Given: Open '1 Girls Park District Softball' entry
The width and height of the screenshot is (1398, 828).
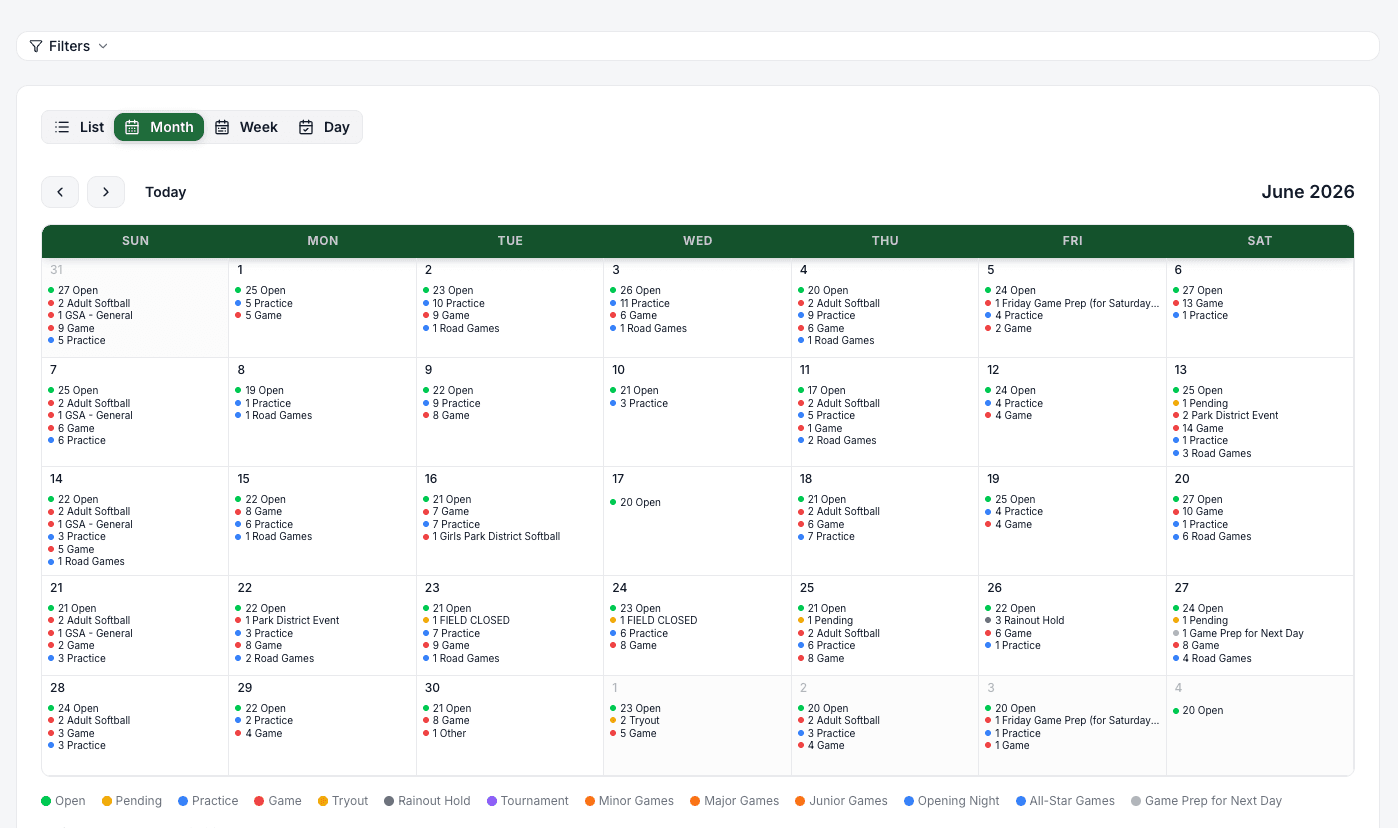Looking at the screenshot, I should tap(491, 537).
